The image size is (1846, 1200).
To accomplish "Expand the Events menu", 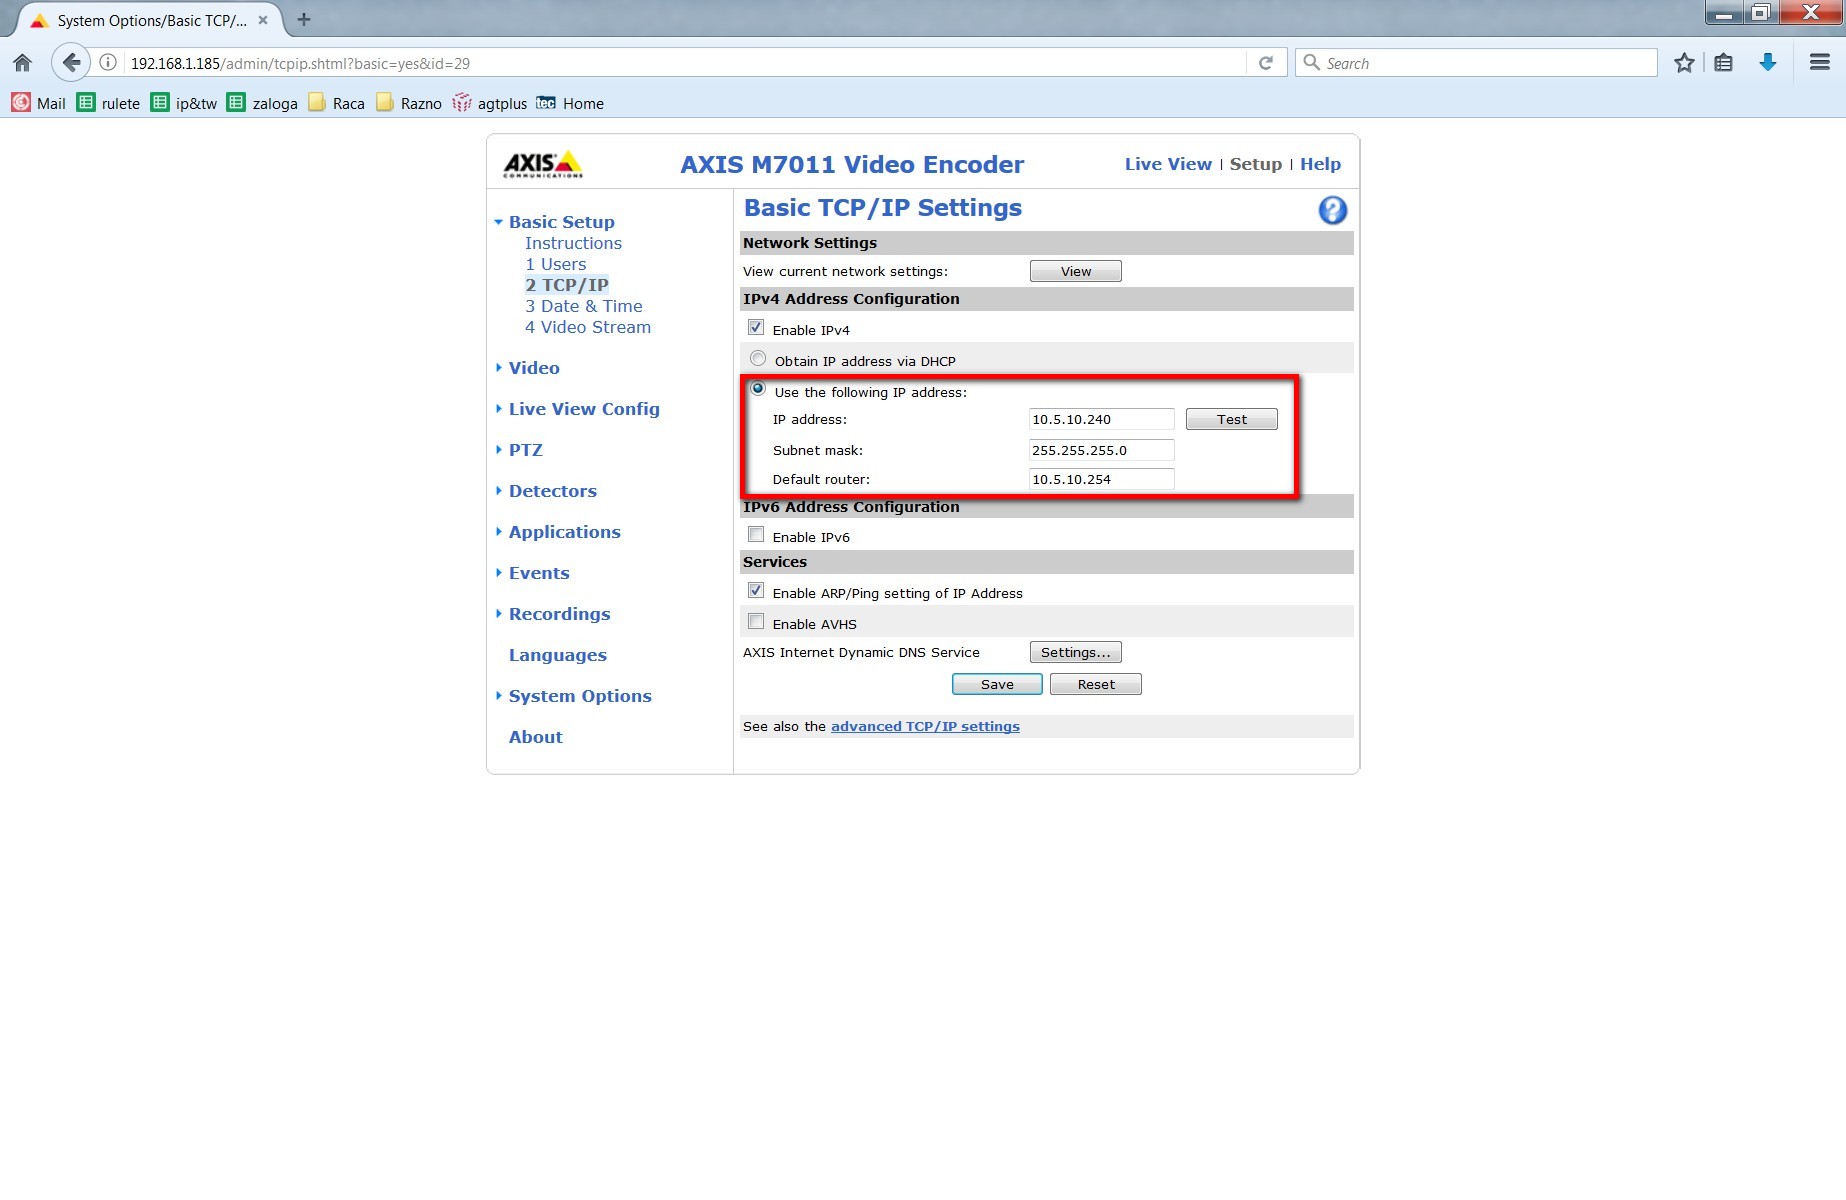I will pos(539,573).
